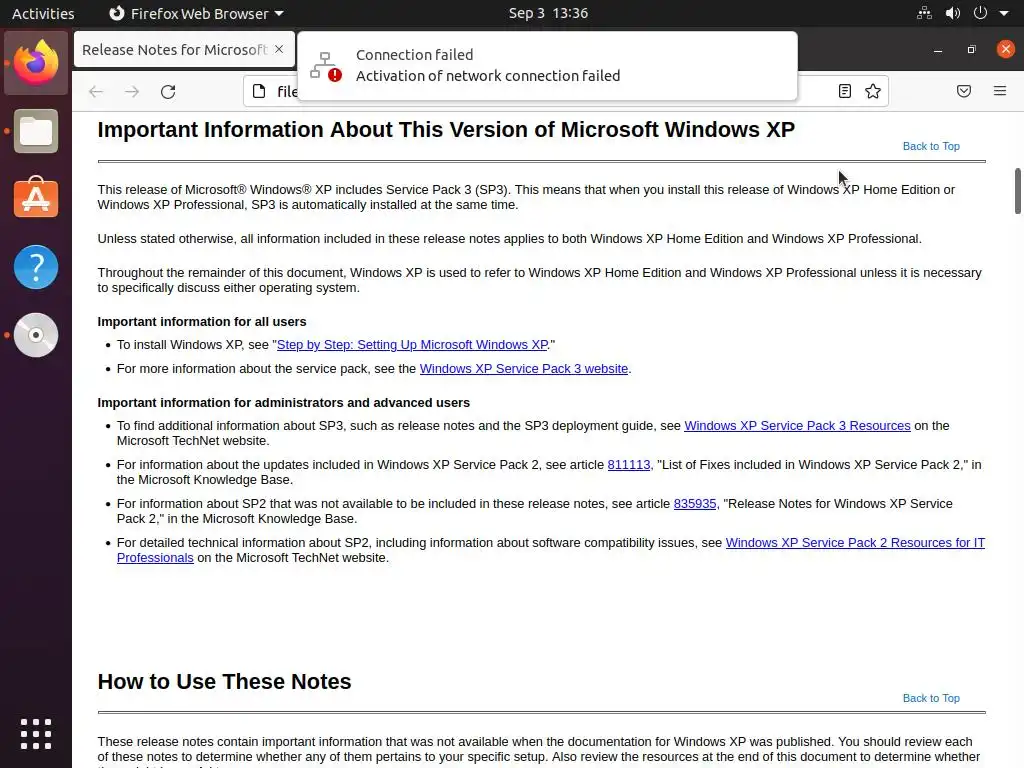Open Windows XP Service Pack 3 Resources link
The width and height of the screenshot is (1024, 768).
coord(797,426)
